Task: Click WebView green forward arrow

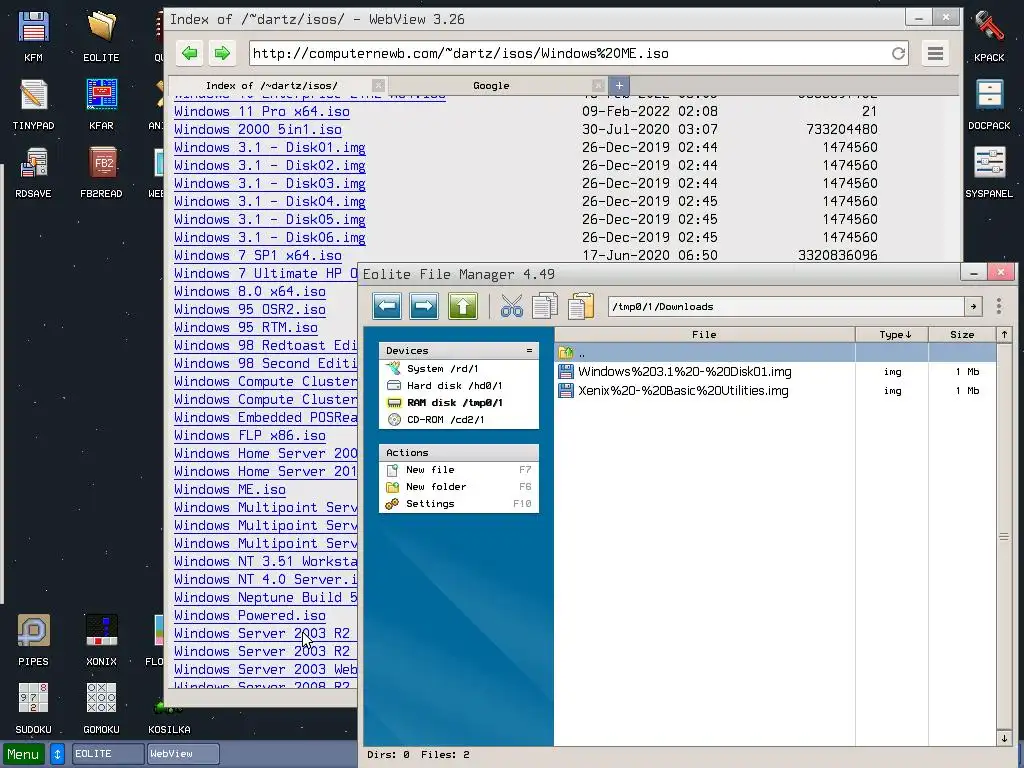Action: point(222,53)
